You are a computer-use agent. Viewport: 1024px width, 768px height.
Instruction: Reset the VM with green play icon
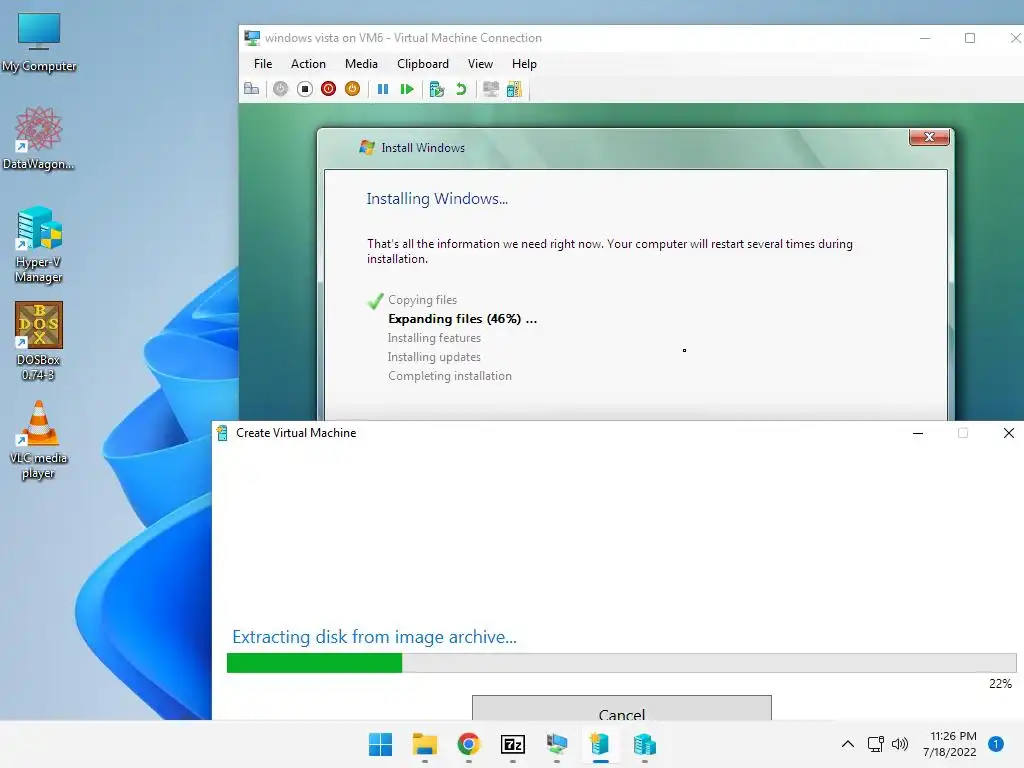(407, 89)
